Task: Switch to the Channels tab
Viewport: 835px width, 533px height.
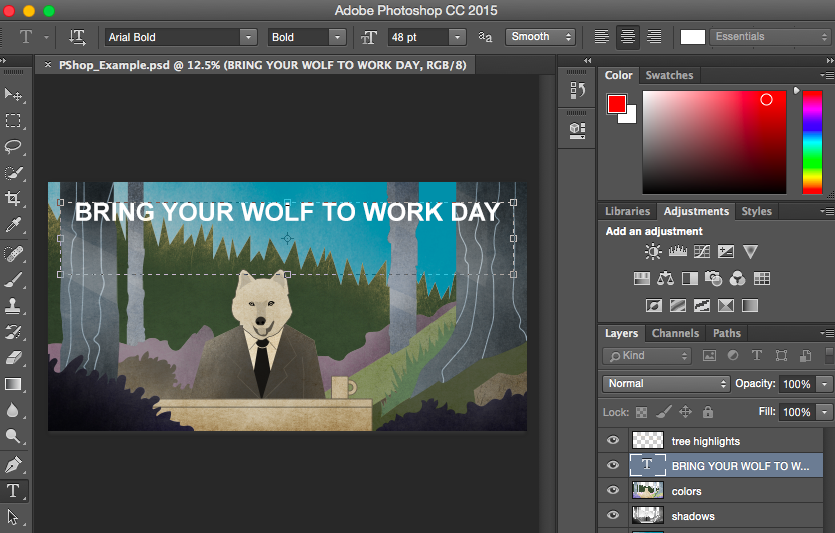Action: pyautogui.click(x=675, y=333)
